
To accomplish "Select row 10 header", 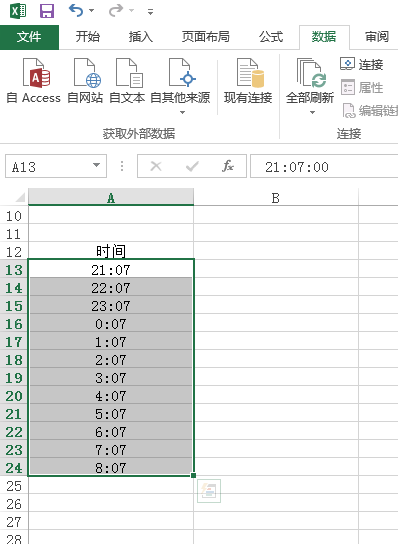I will [14, 216].
